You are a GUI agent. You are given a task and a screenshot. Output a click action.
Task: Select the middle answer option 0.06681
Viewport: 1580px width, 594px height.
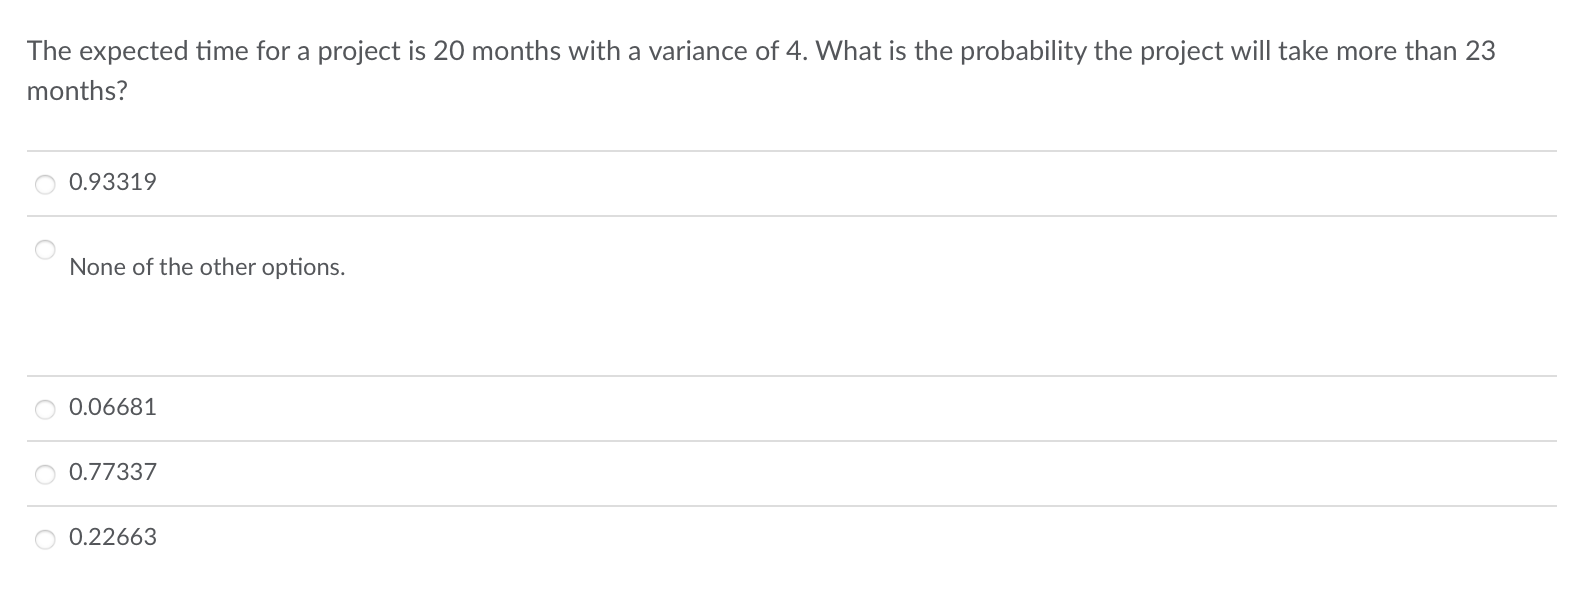point(111,408)
